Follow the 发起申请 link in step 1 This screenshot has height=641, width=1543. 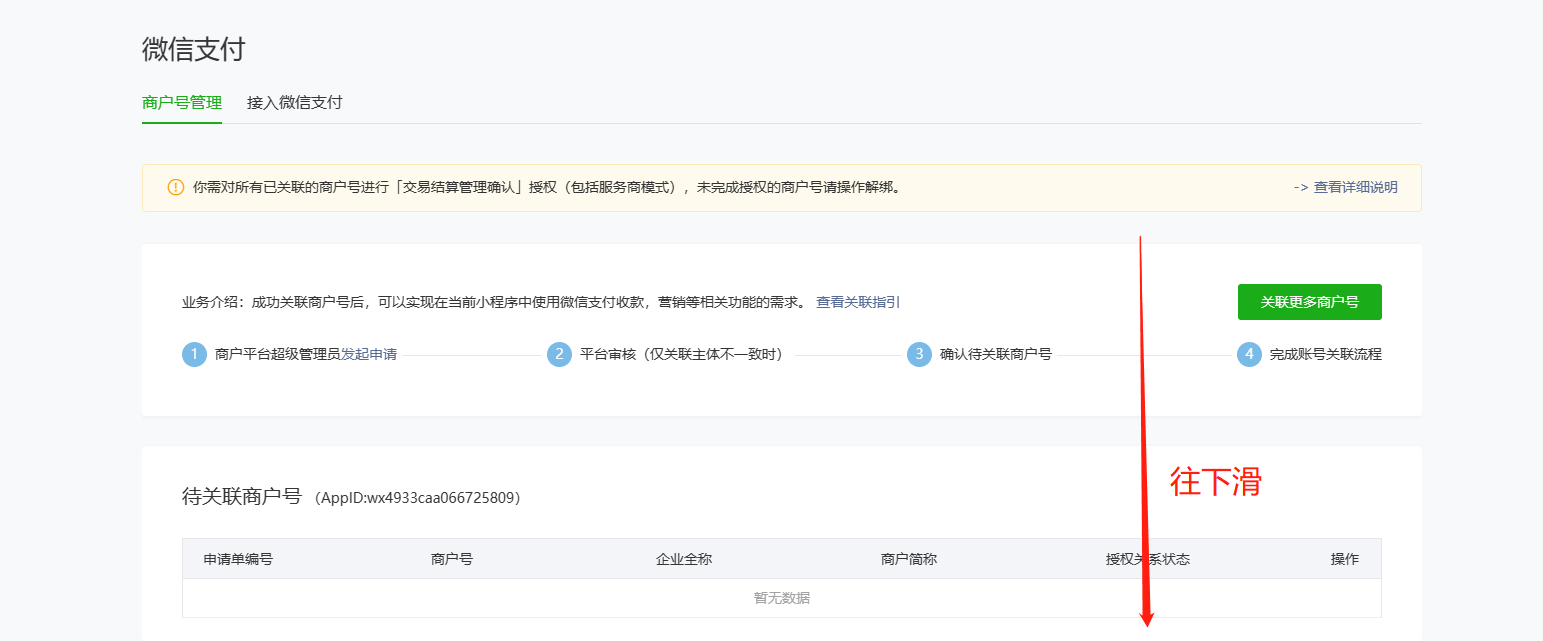(369, 354)
